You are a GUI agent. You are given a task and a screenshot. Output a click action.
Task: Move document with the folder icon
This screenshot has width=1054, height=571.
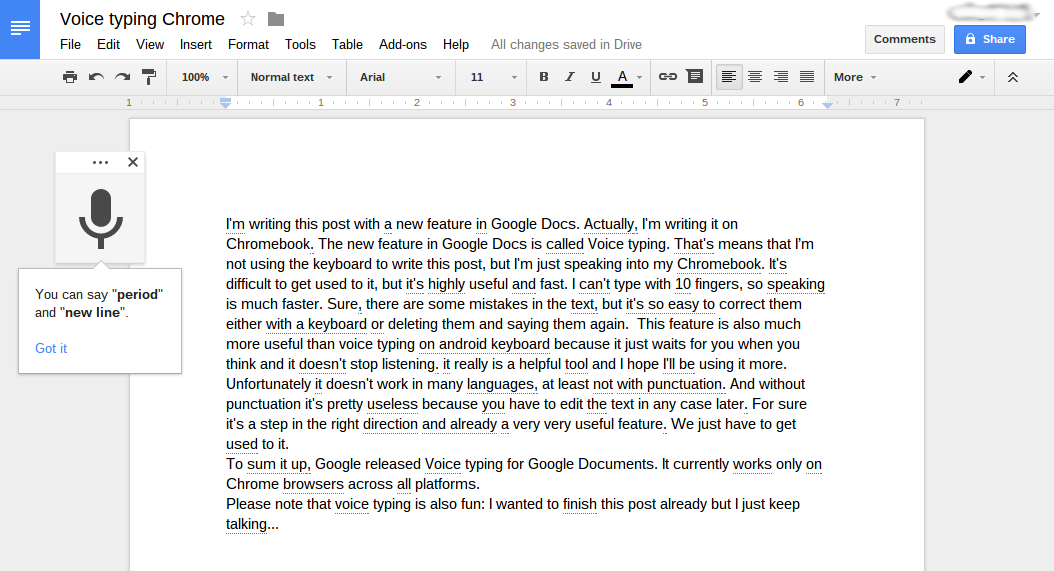(276, 19)
